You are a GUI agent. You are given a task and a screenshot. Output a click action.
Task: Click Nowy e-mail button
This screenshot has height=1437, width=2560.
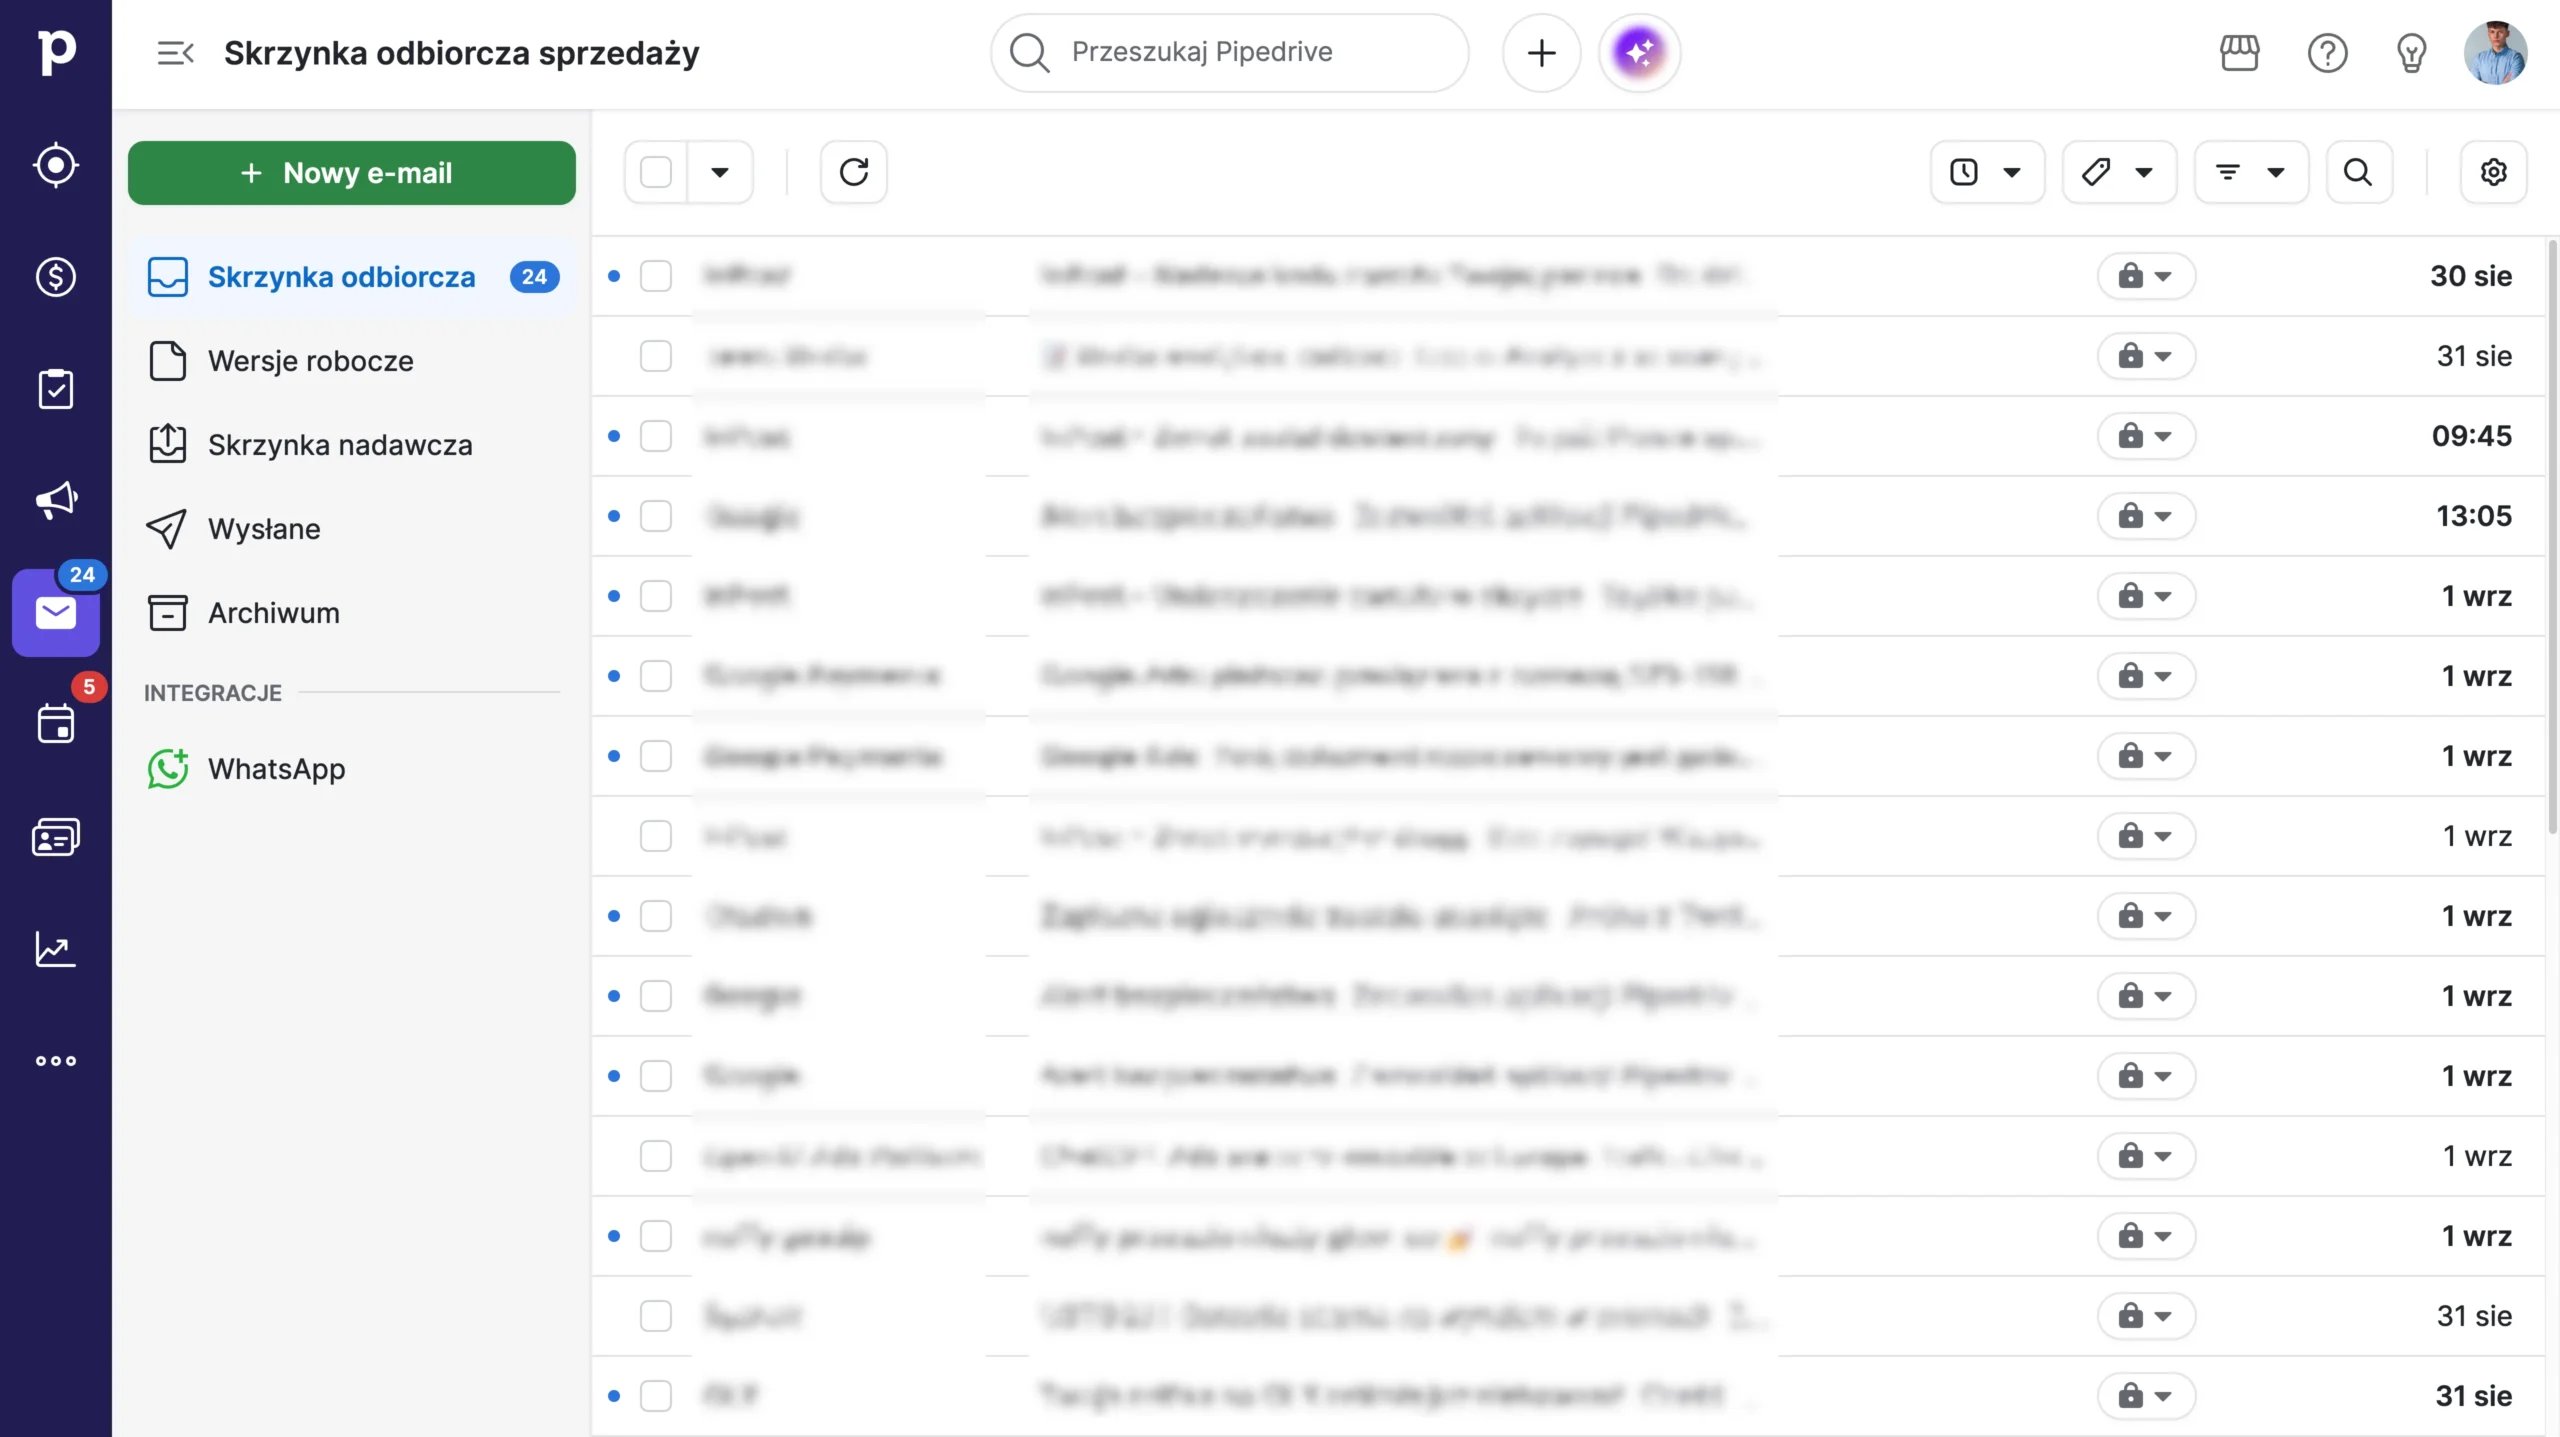coord(352,173)
